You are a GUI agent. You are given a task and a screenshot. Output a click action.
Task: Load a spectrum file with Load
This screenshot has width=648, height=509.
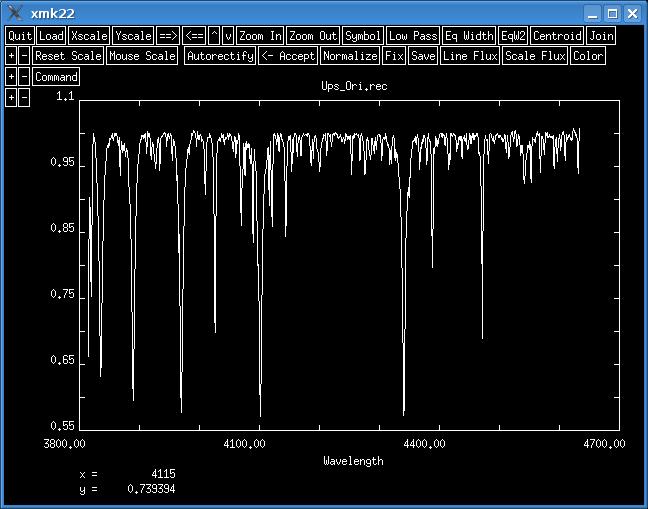[51, 36]
